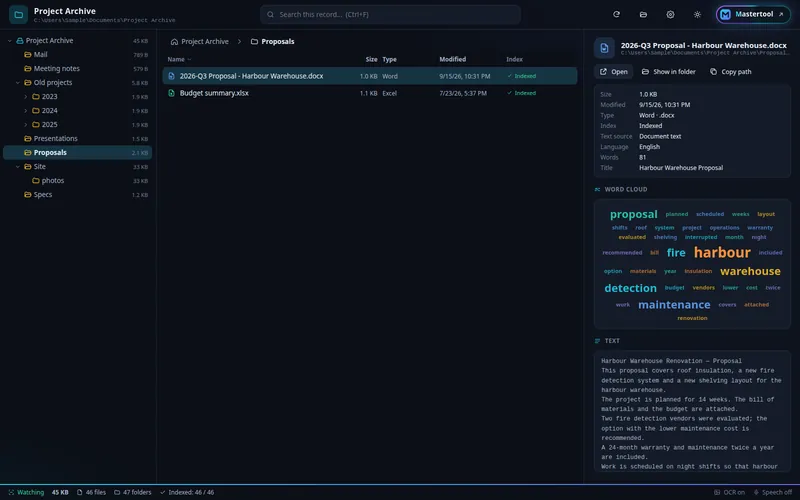The height and width of the screenshot is (500, 800).
Task: Sort by the Size column header
Action: tap(371, 59)
